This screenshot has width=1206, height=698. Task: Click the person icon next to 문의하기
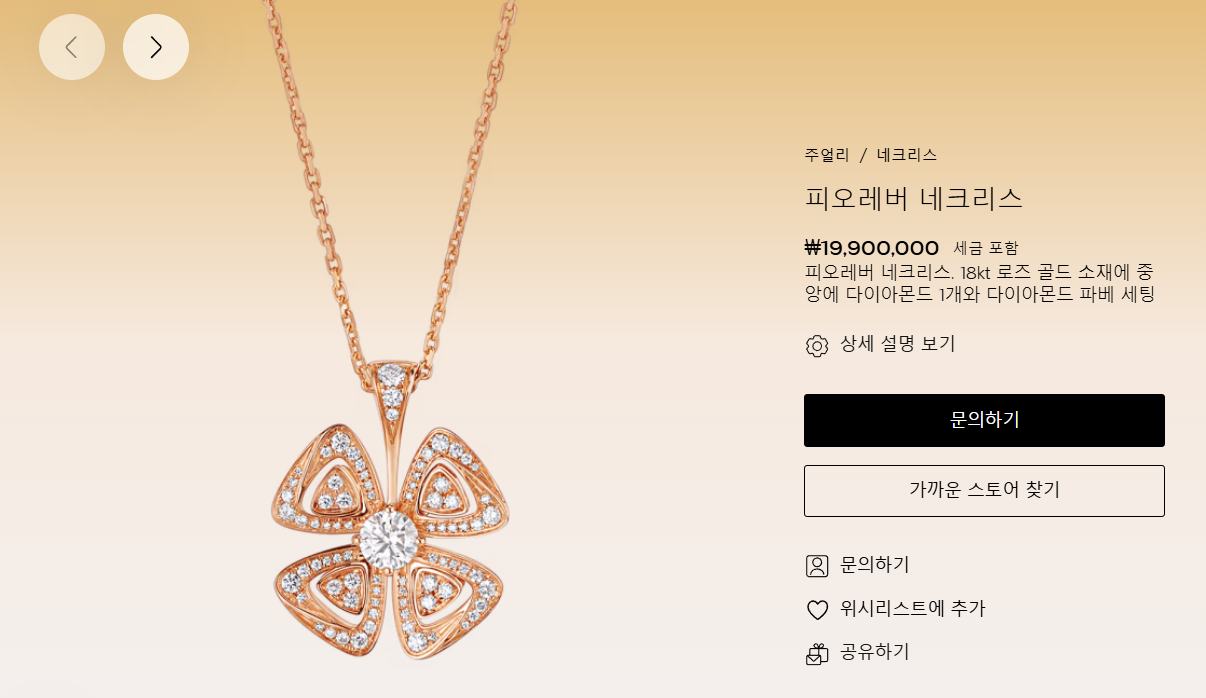[817, 566]
